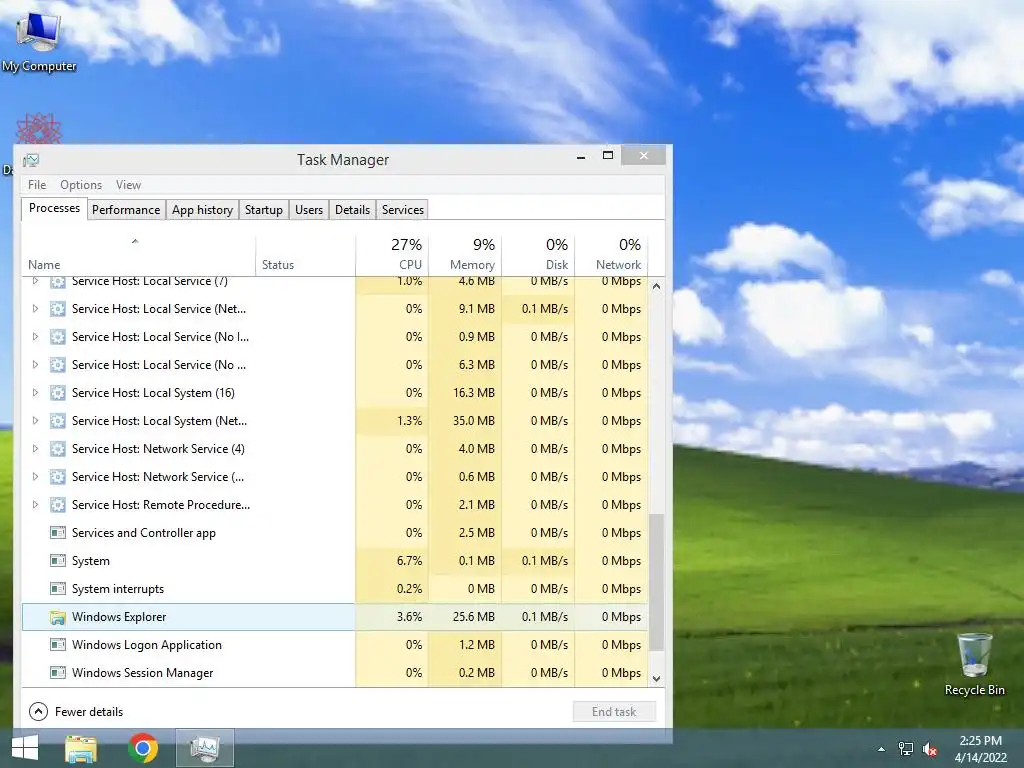This screenshot has height=768, width=1024.
Task: Select the Processes tab
Action: (54, 208)
